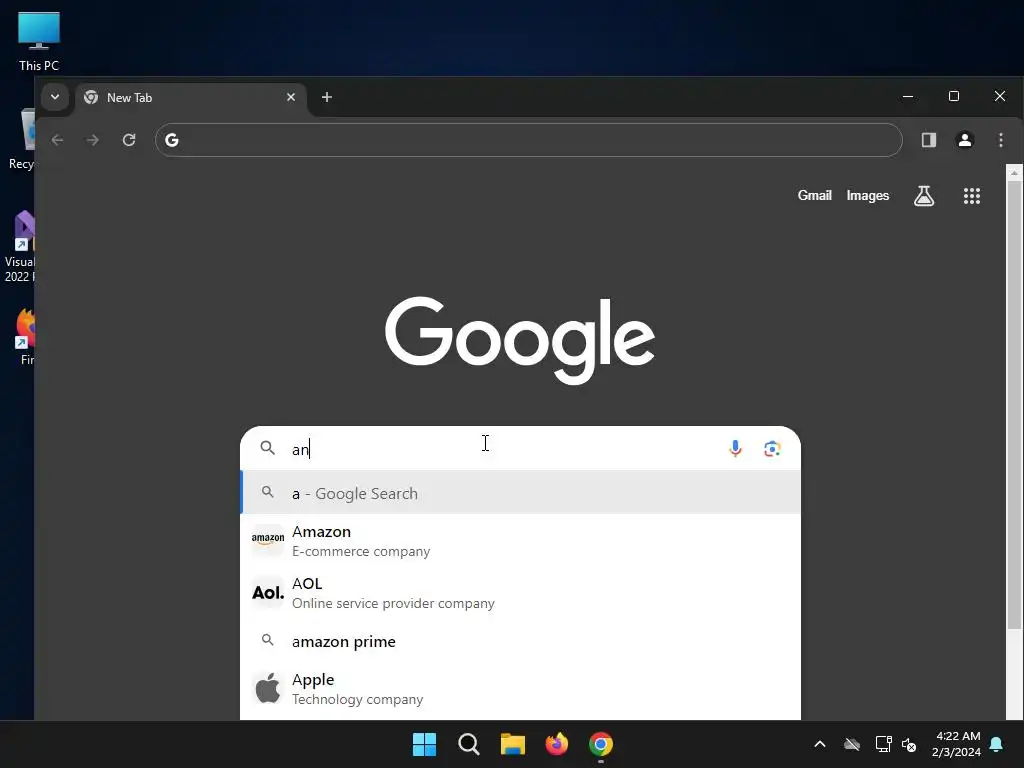1024x768 pixels.
Task: Switch to the New Tab tab
Action: 189,97
